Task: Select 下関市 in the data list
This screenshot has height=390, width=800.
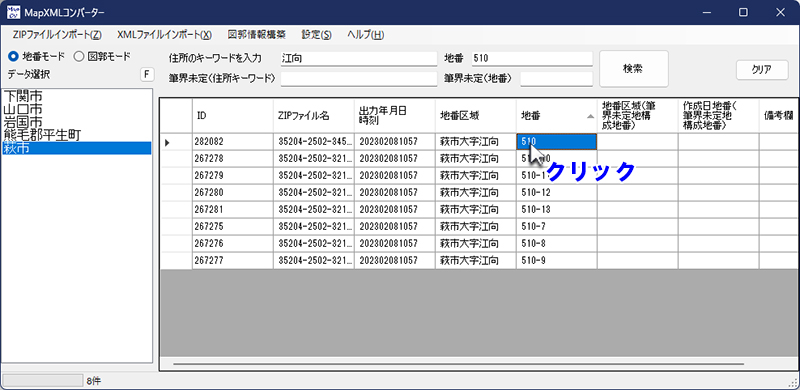Action: coord(77,96)
